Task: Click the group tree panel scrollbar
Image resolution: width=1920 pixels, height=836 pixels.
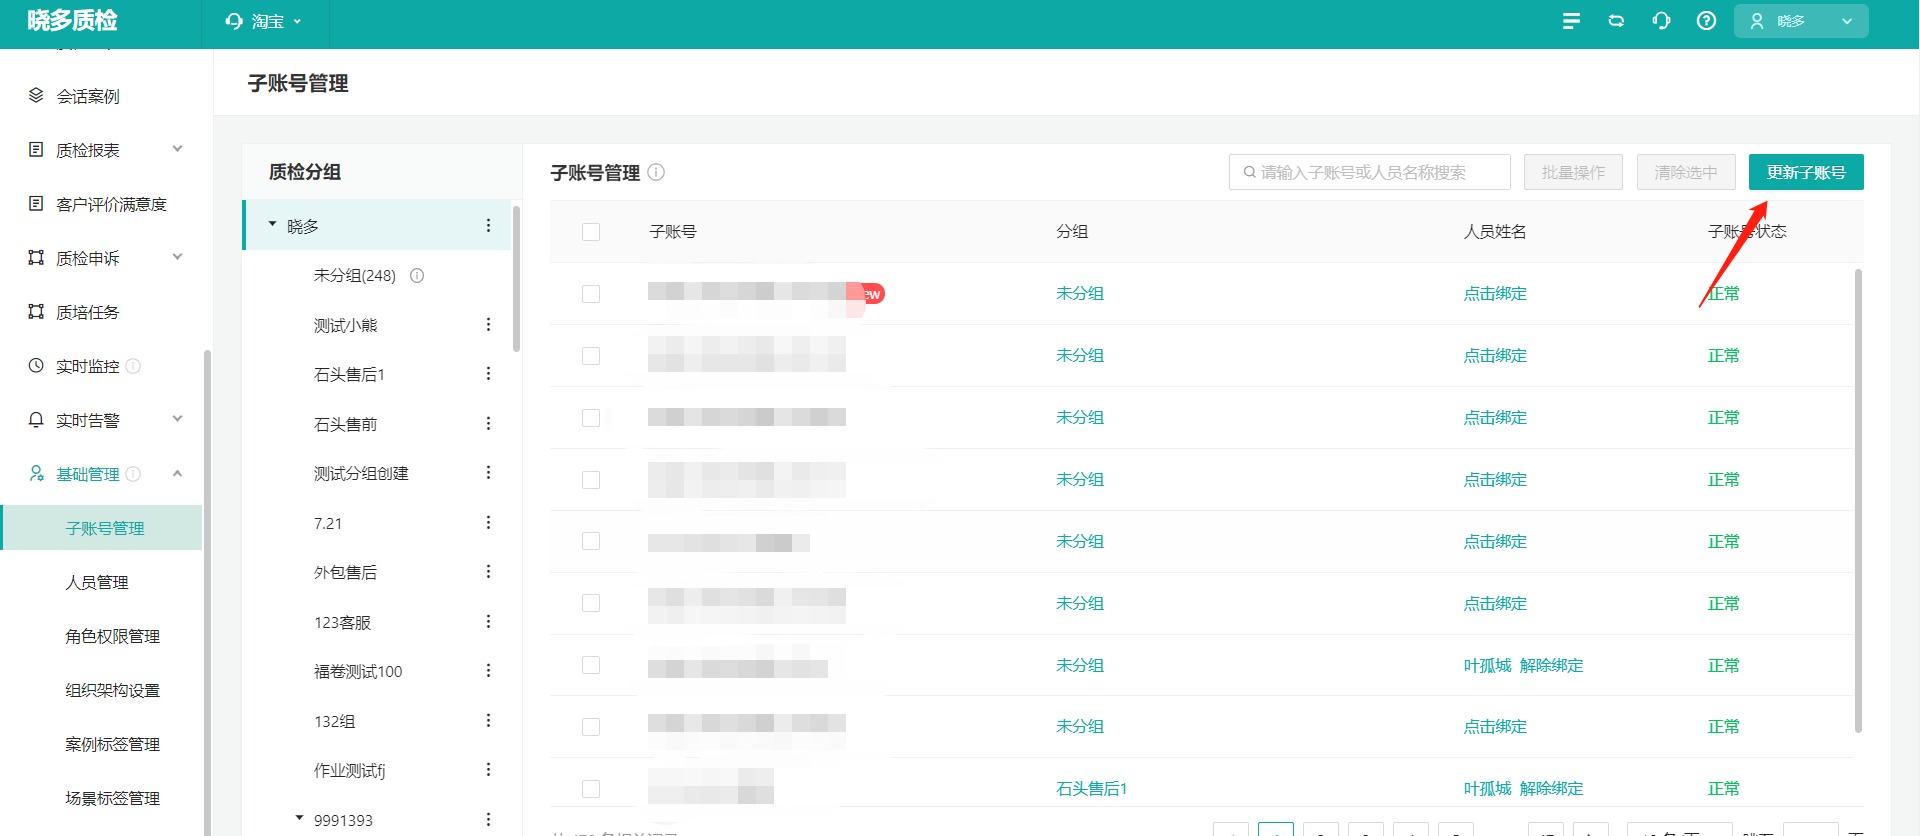Action: 516,278
